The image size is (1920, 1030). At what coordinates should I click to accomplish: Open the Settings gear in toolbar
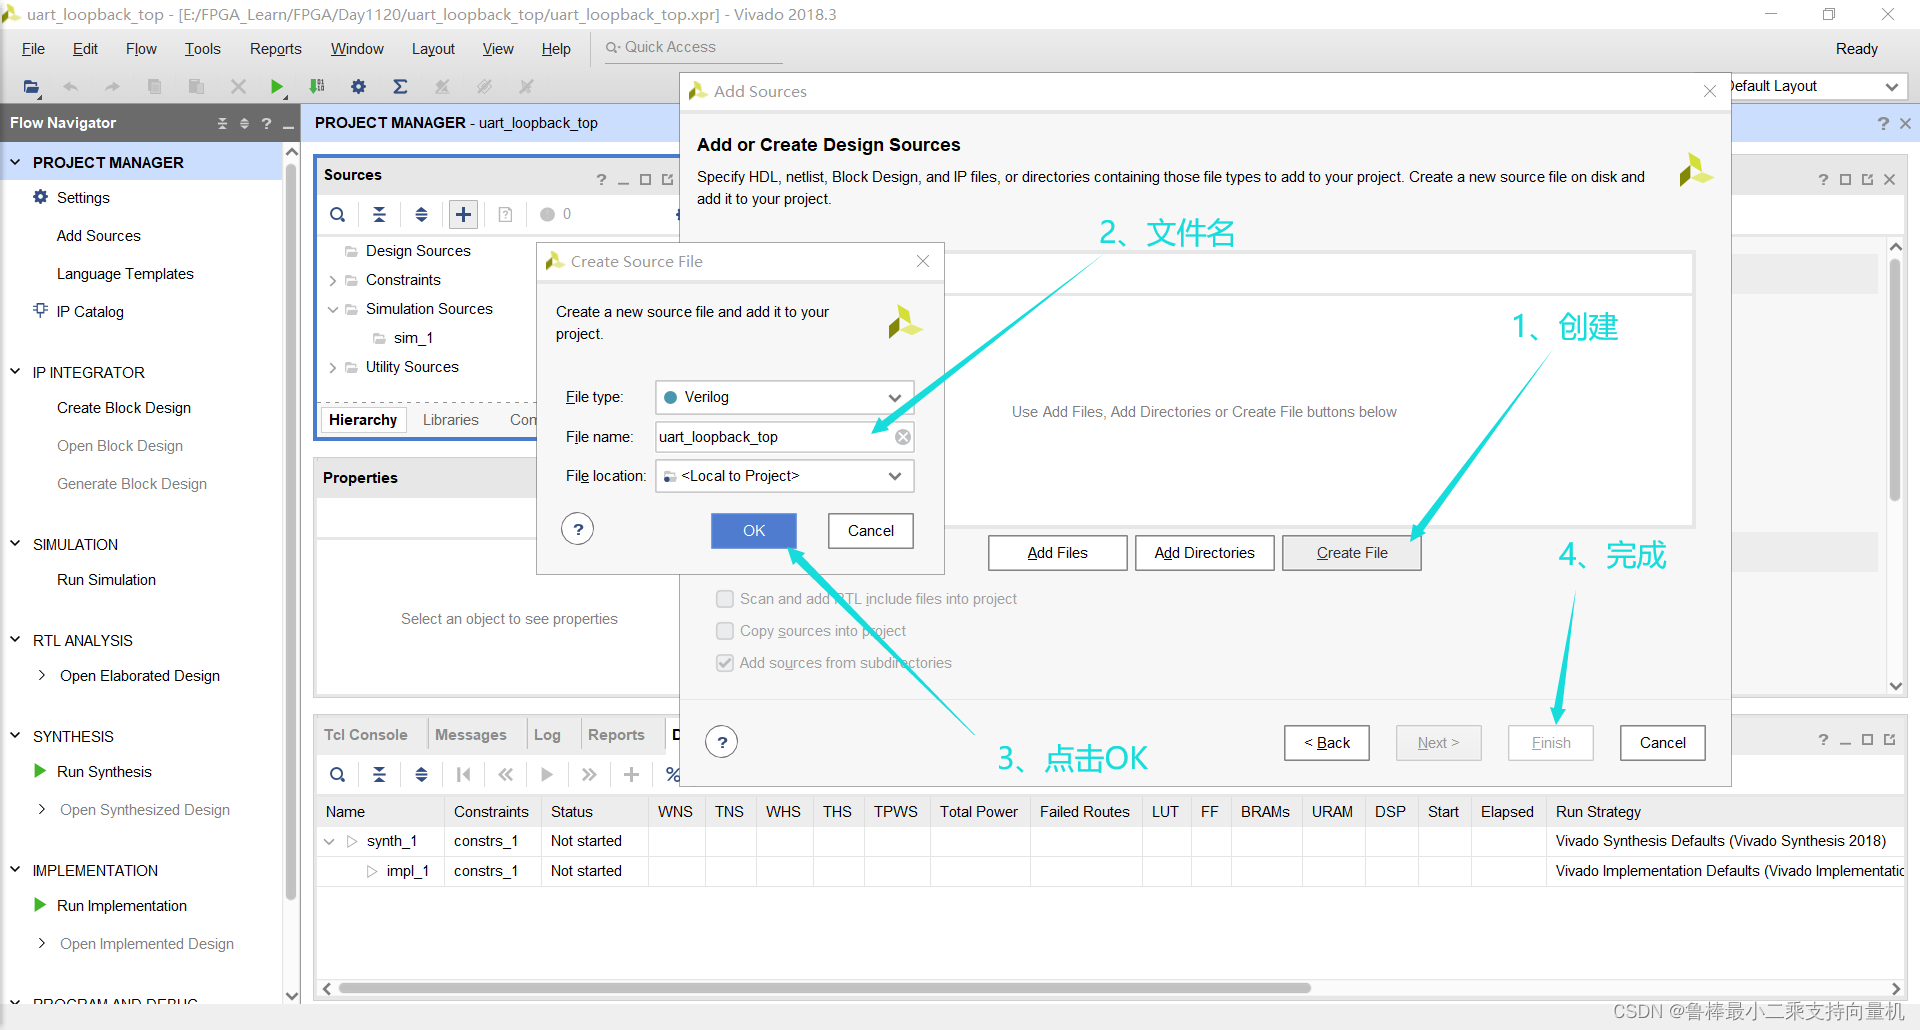358,87
